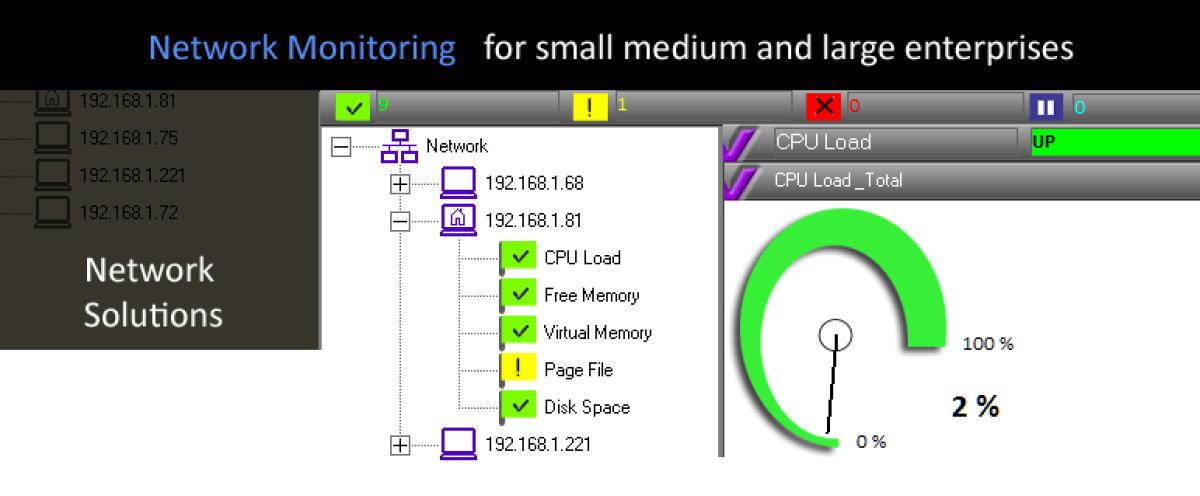
Task: Click the yellow Page File warning icon
Action: 518,369
